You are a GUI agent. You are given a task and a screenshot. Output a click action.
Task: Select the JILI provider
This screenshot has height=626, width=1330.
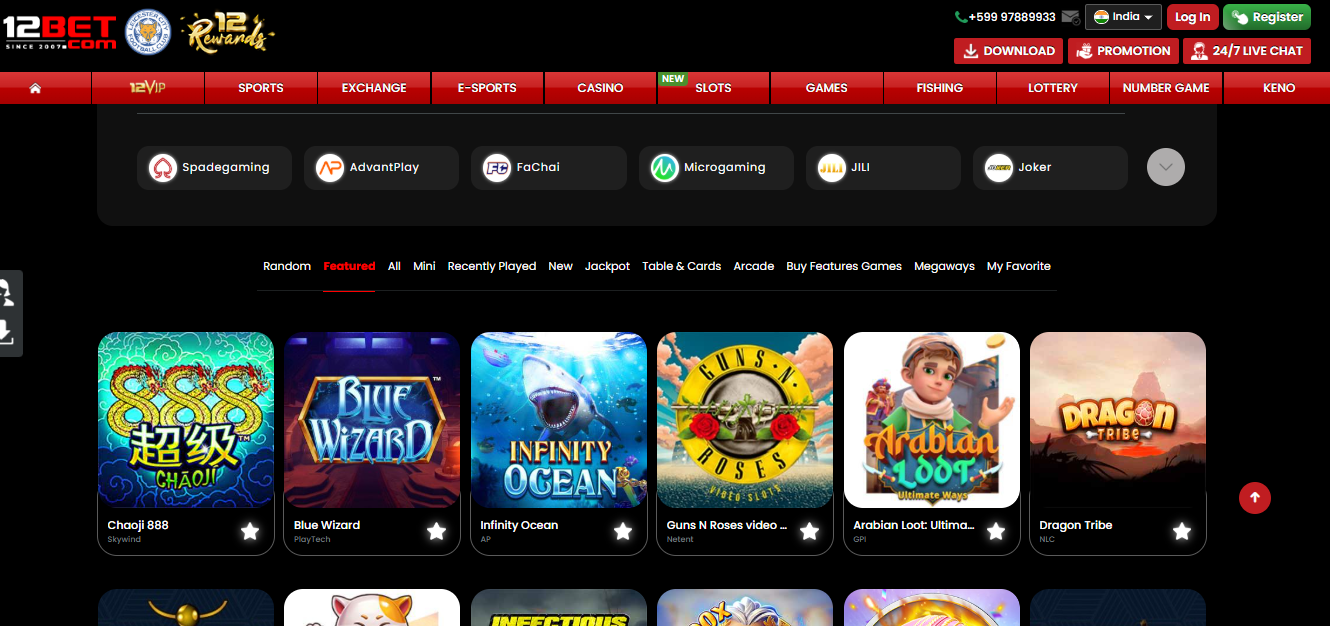point(883,167)
